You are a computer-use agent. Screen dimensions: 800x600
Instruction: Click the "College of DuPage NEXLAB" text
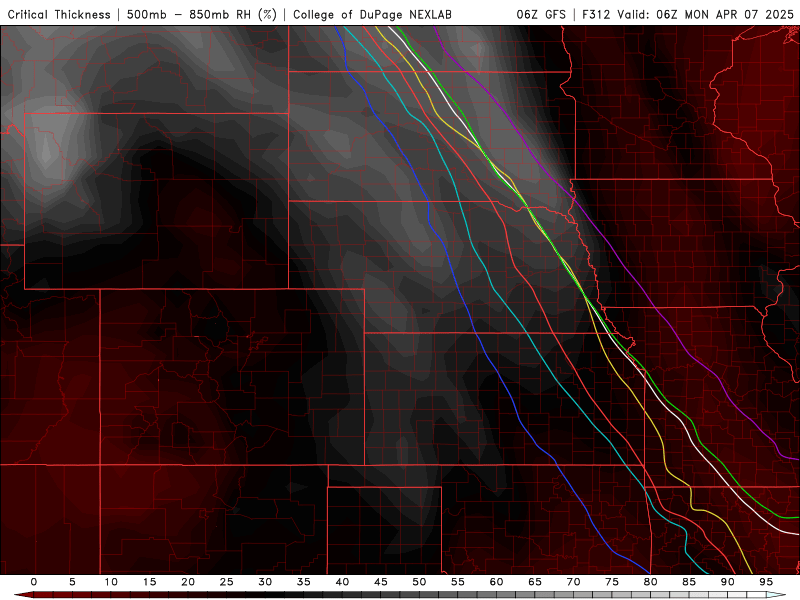tap(372, 15)
